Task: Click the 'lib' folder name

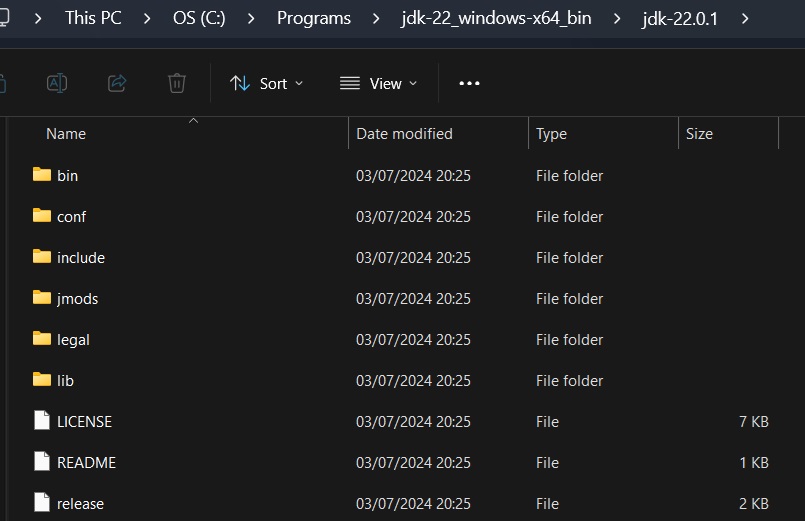Action: point(65,381)
